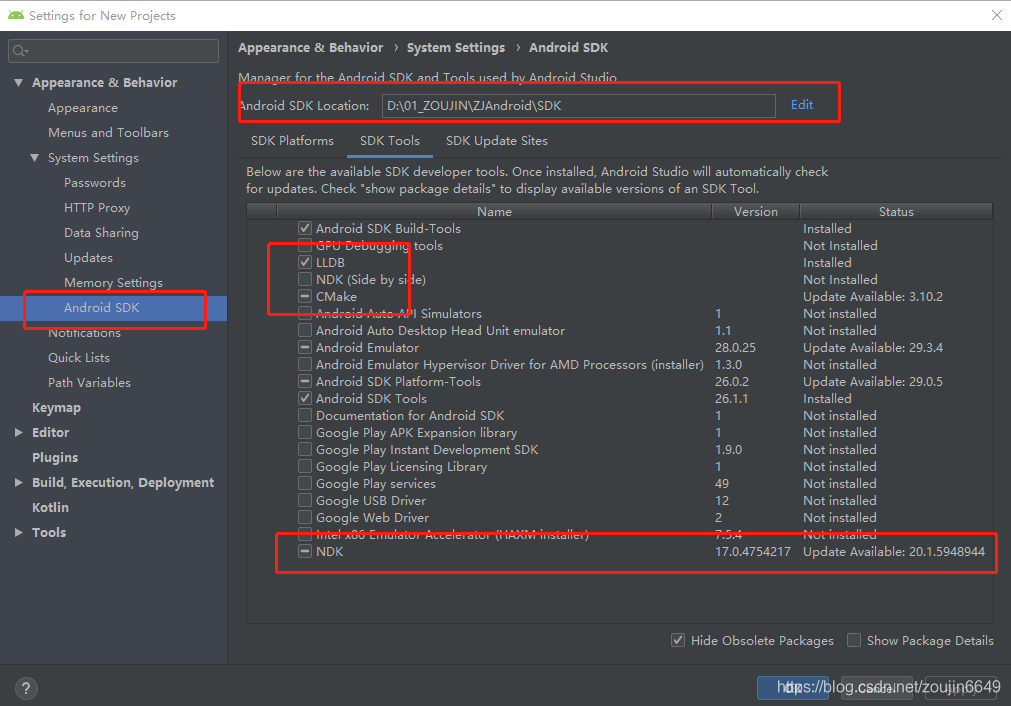The image size is (1011, 706).
Task: Click the help question mark icon
Action: 26,688
